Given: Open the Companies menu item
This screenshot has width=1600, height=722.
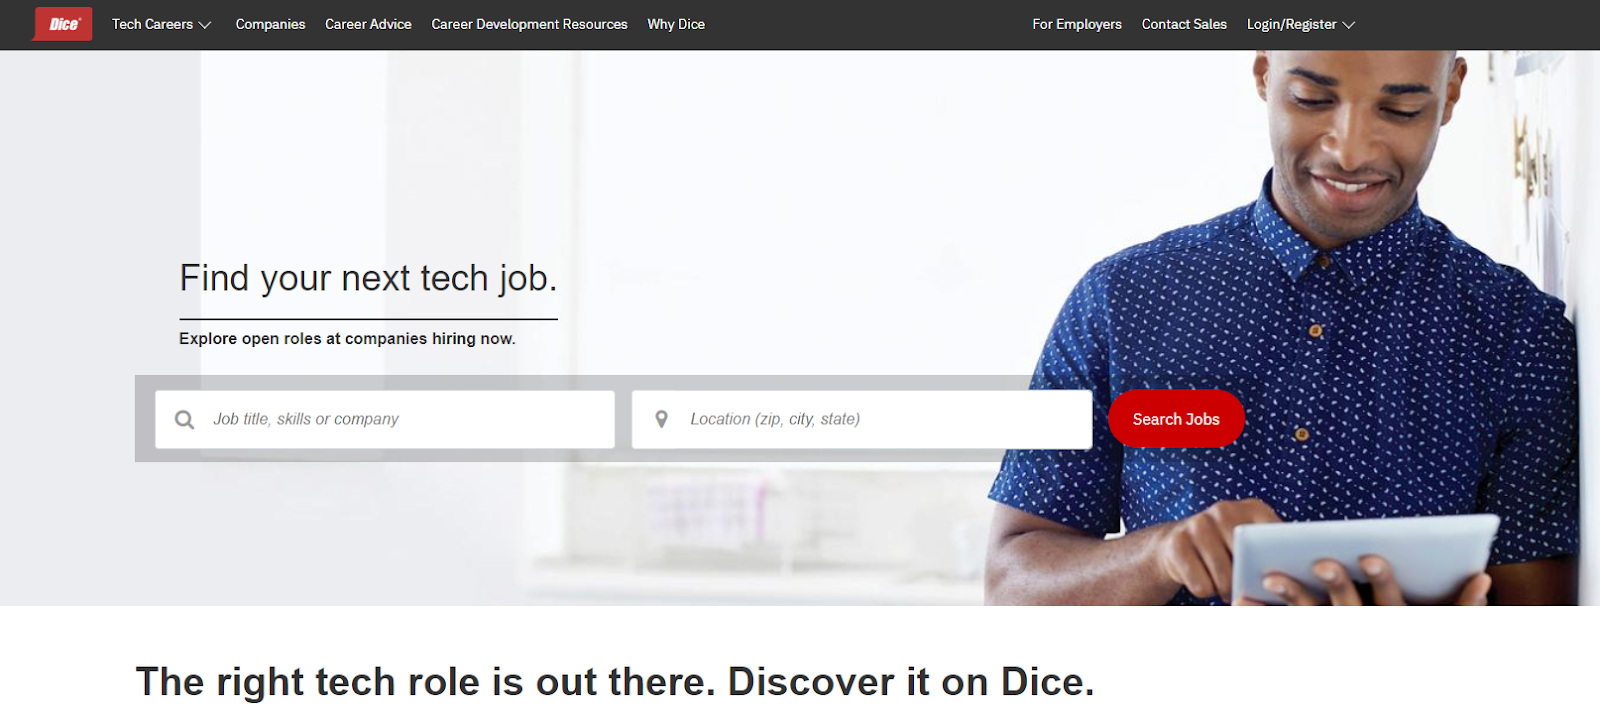Looking at the screenshot, I should click(x=270, y=24).
